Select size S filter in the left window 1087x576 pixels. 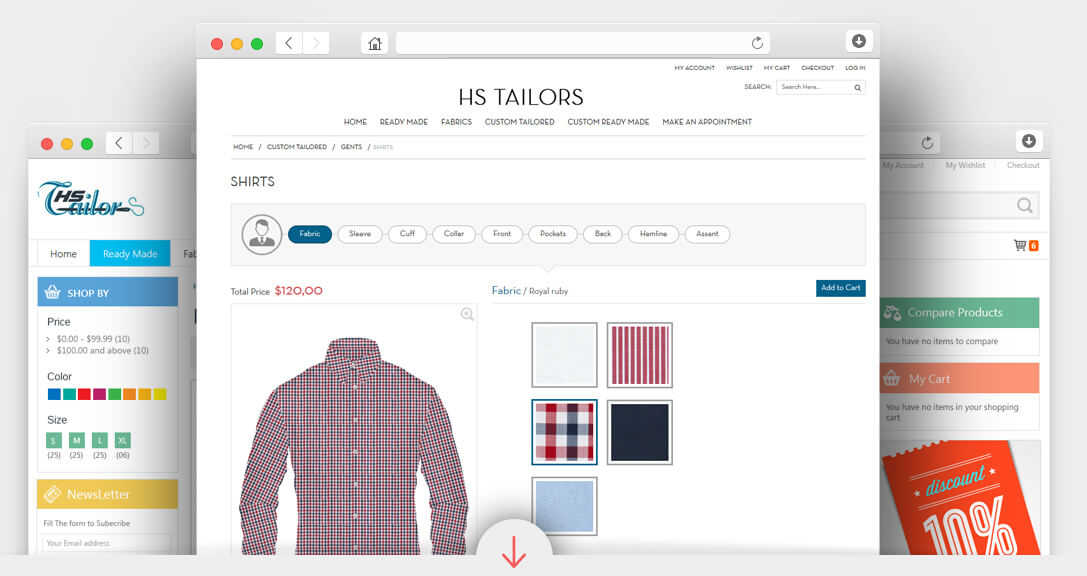54,440
